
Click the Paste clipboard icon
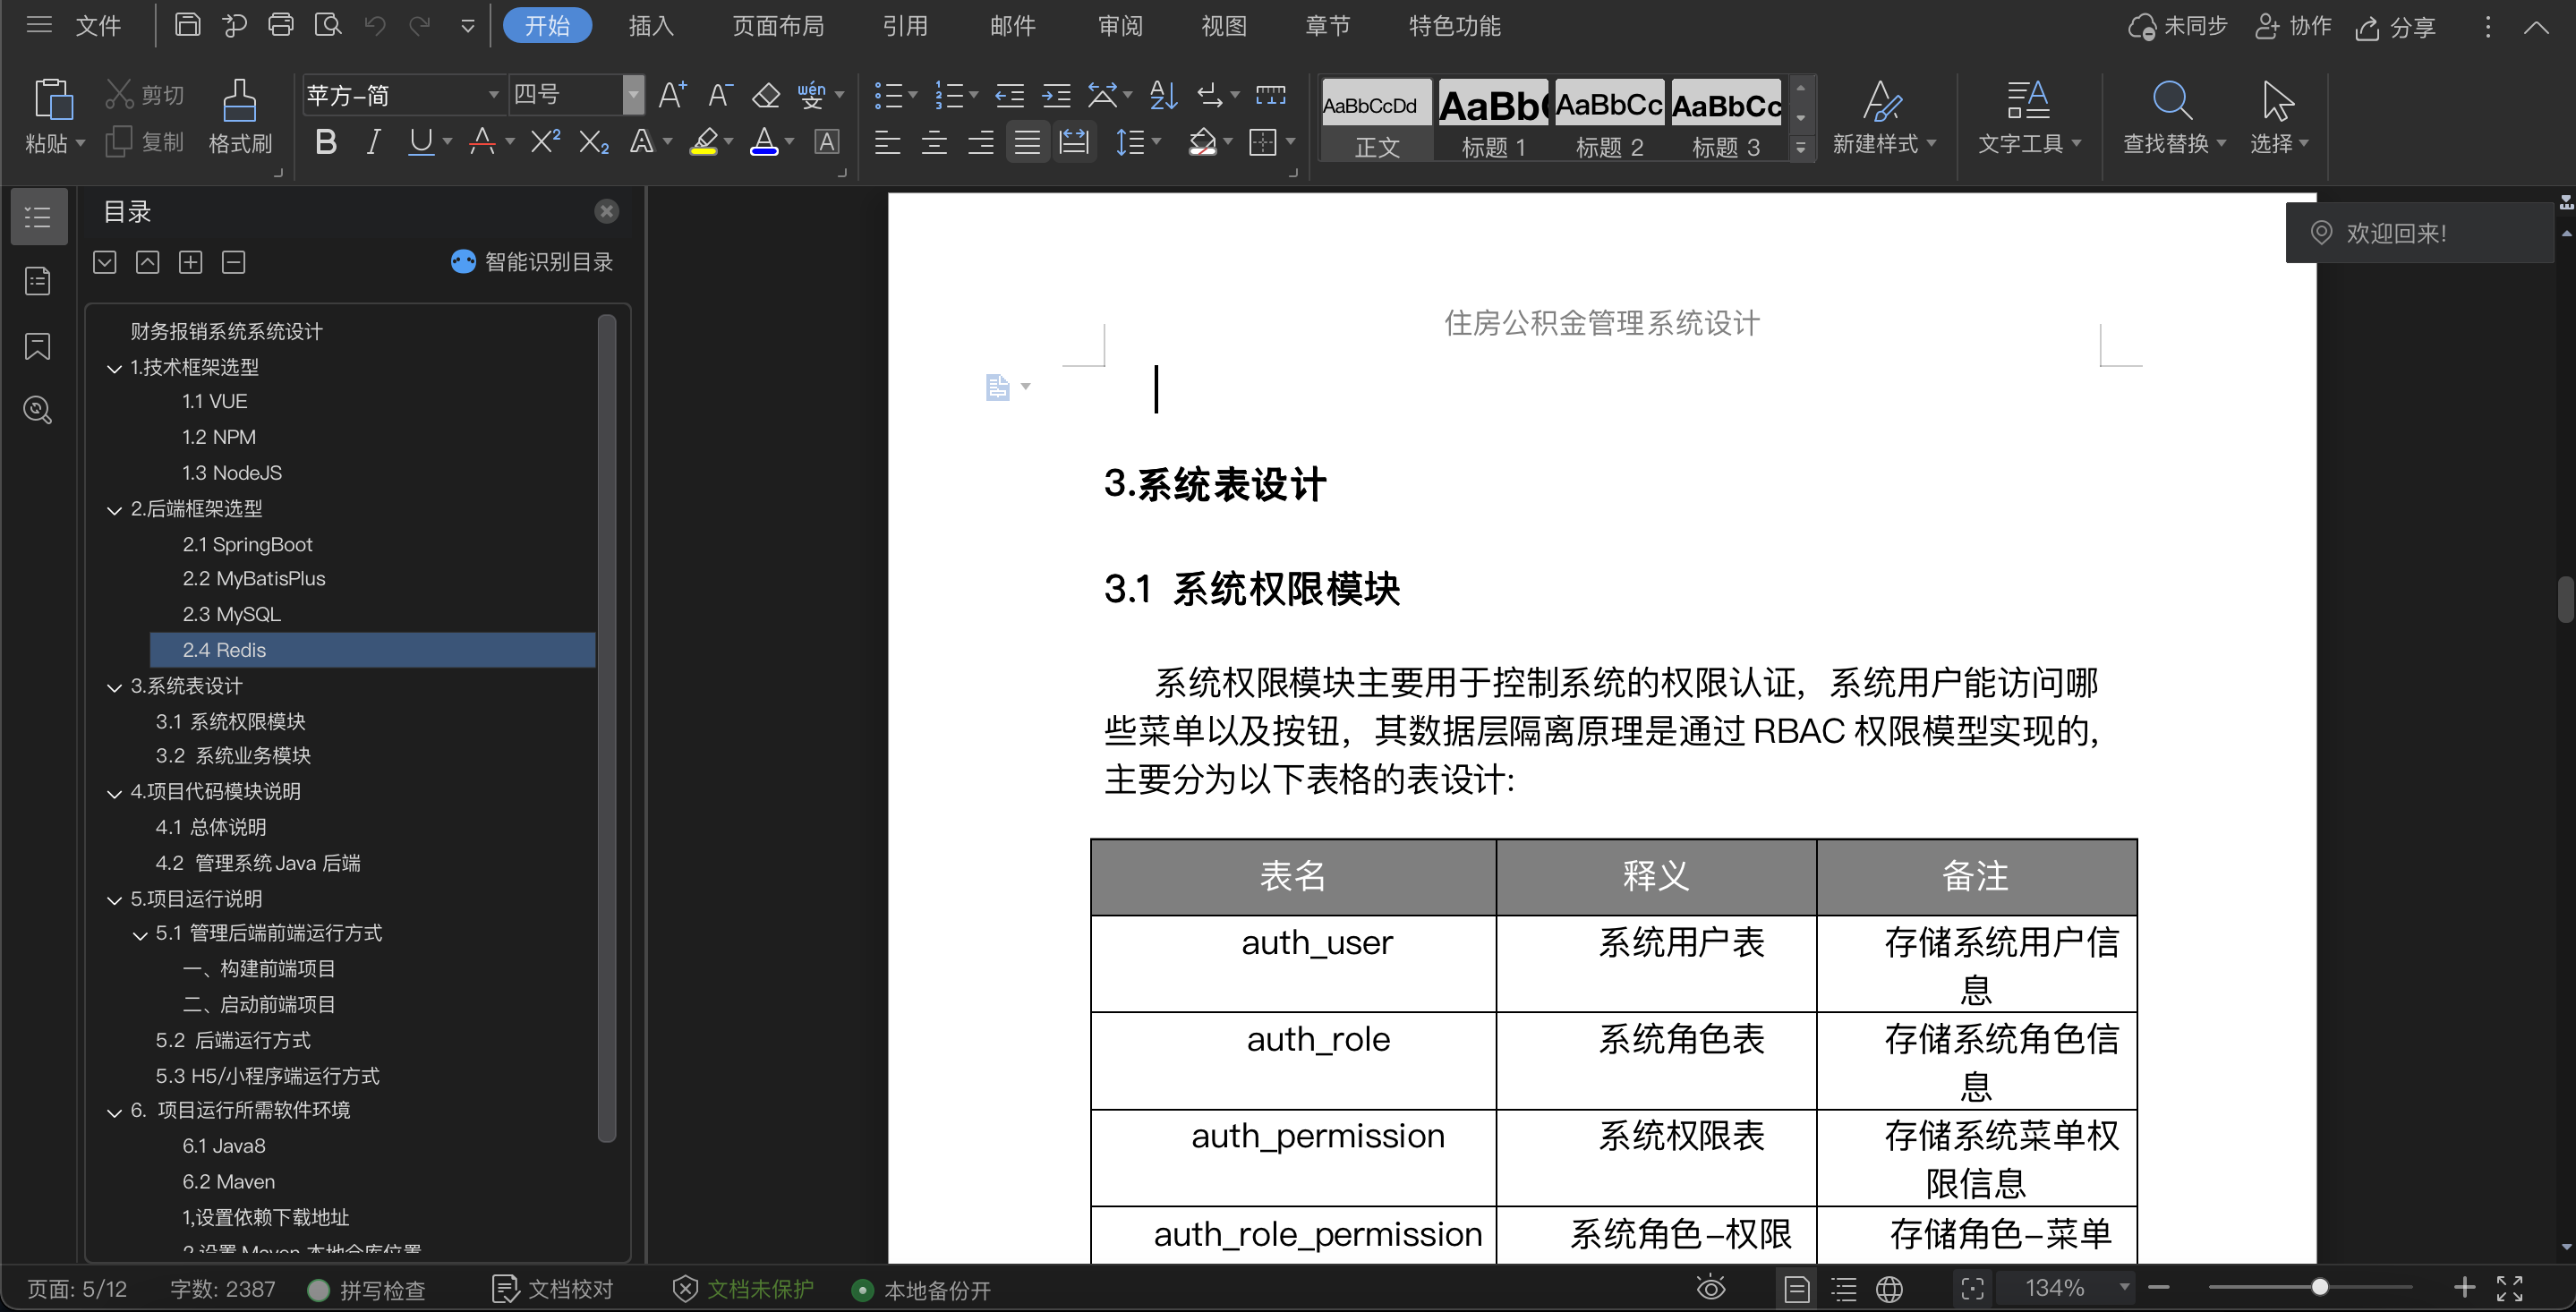53,100
